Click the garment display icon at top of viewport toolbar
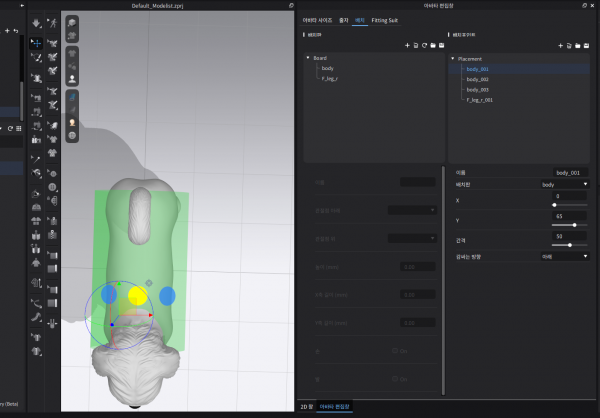Screen dimensions: 600x418 (73, 22)
